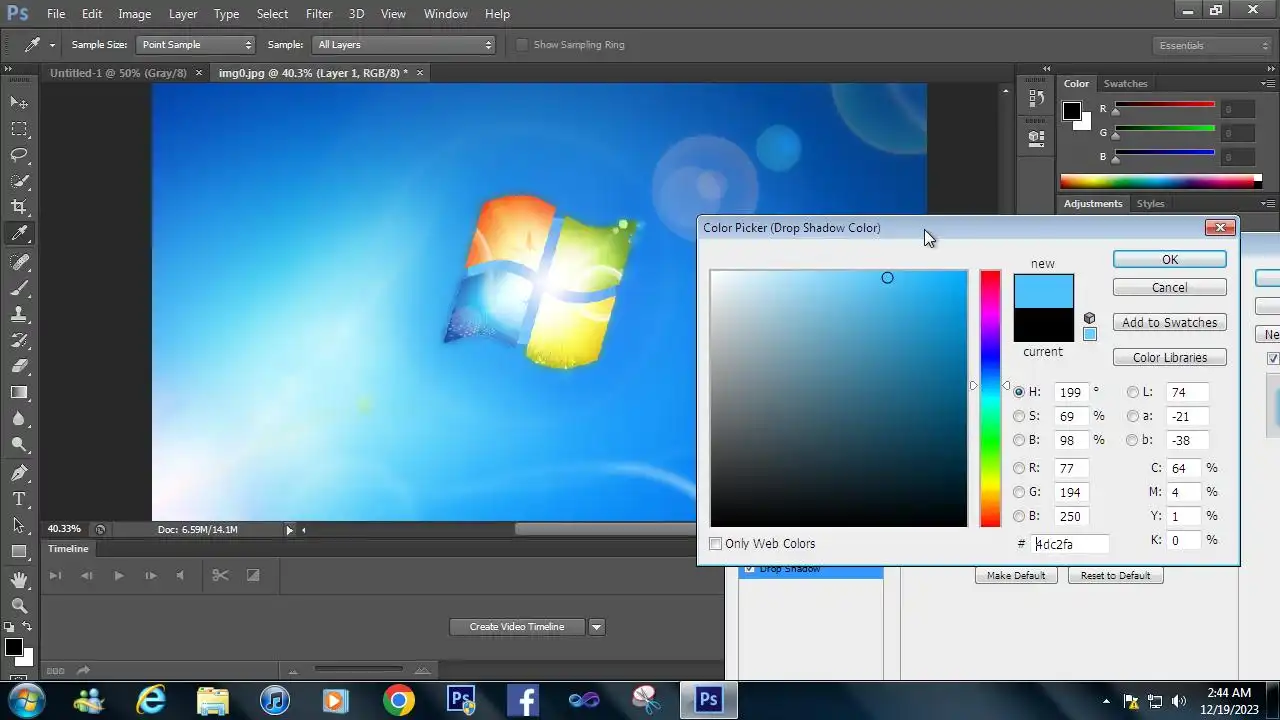This screenshot has height=720, width=1280.
Task: Select the Rectangle shape tool
Action: [19, 551]
